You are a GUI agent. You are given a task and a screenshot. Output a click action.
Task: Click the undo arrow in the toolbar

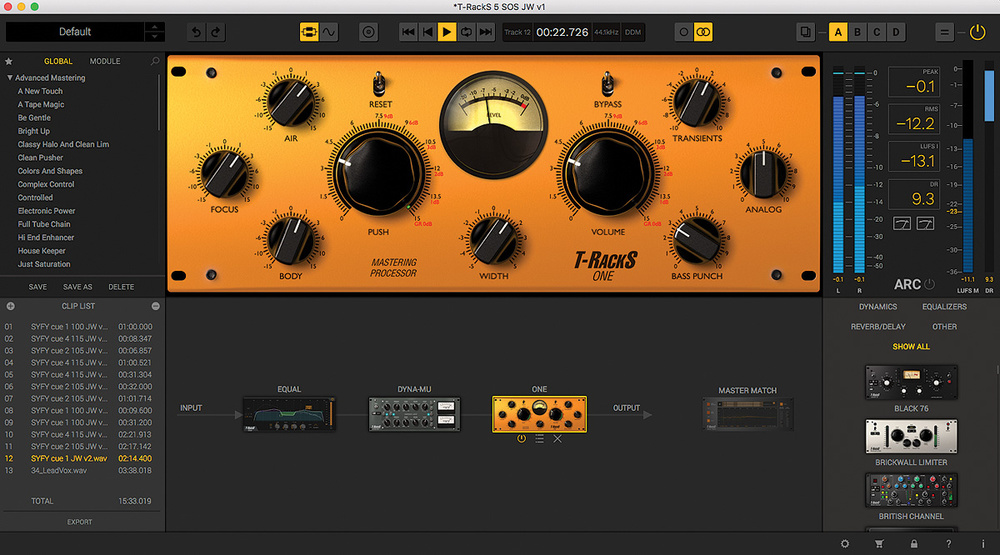(196, 33)
